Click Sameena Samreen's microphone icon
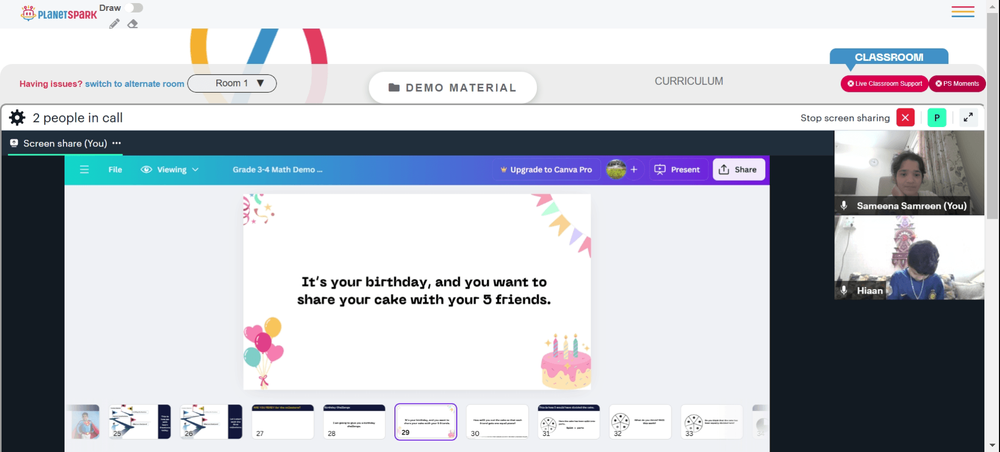This screenshot has width=1000, height=452. 844,206
